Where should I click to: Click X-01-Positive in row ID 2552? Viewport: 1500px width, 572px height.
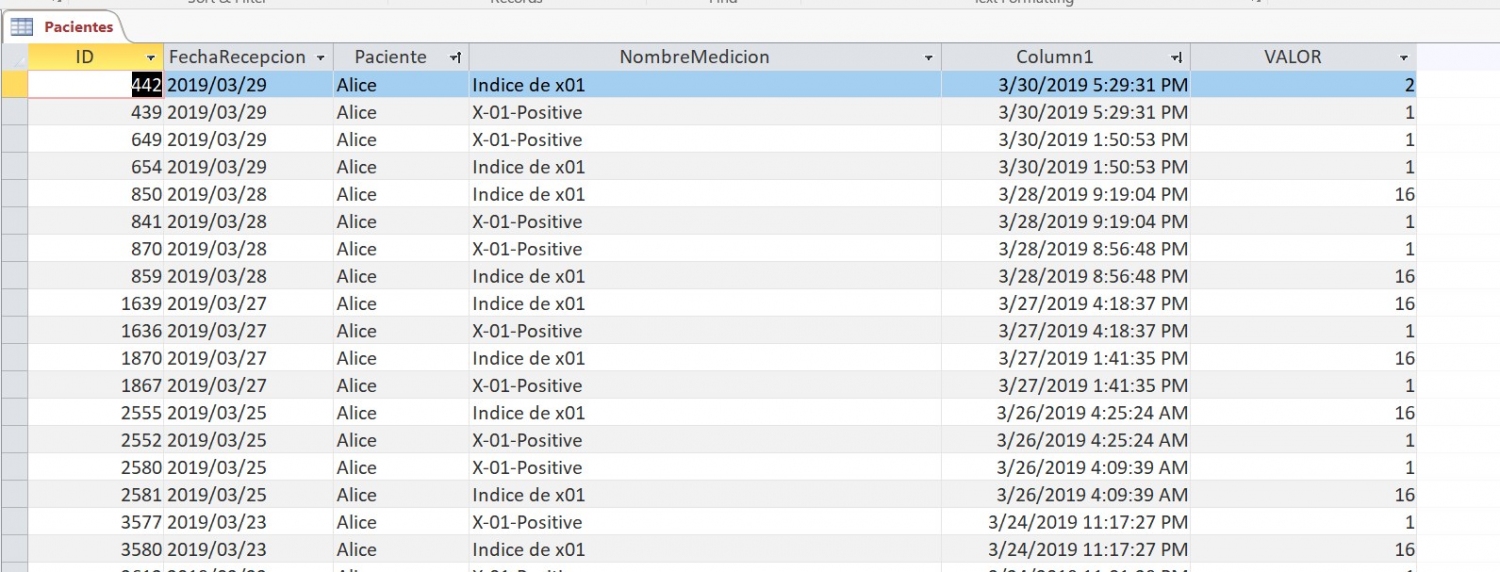(527, 440)
